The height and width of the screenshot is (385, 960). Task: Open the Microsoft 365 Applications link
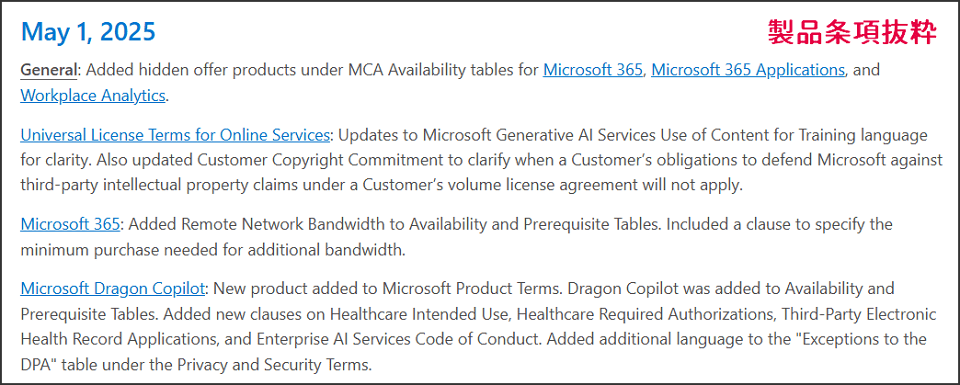[748, 70]
